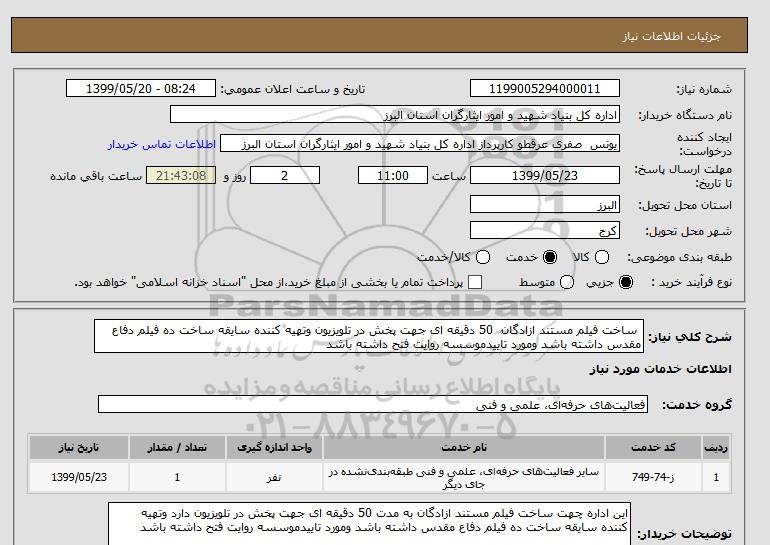Viewport: 770px width, 545px height.
Task: Click the توضیحات خریدار text box
Action: (x=369, y=523)
